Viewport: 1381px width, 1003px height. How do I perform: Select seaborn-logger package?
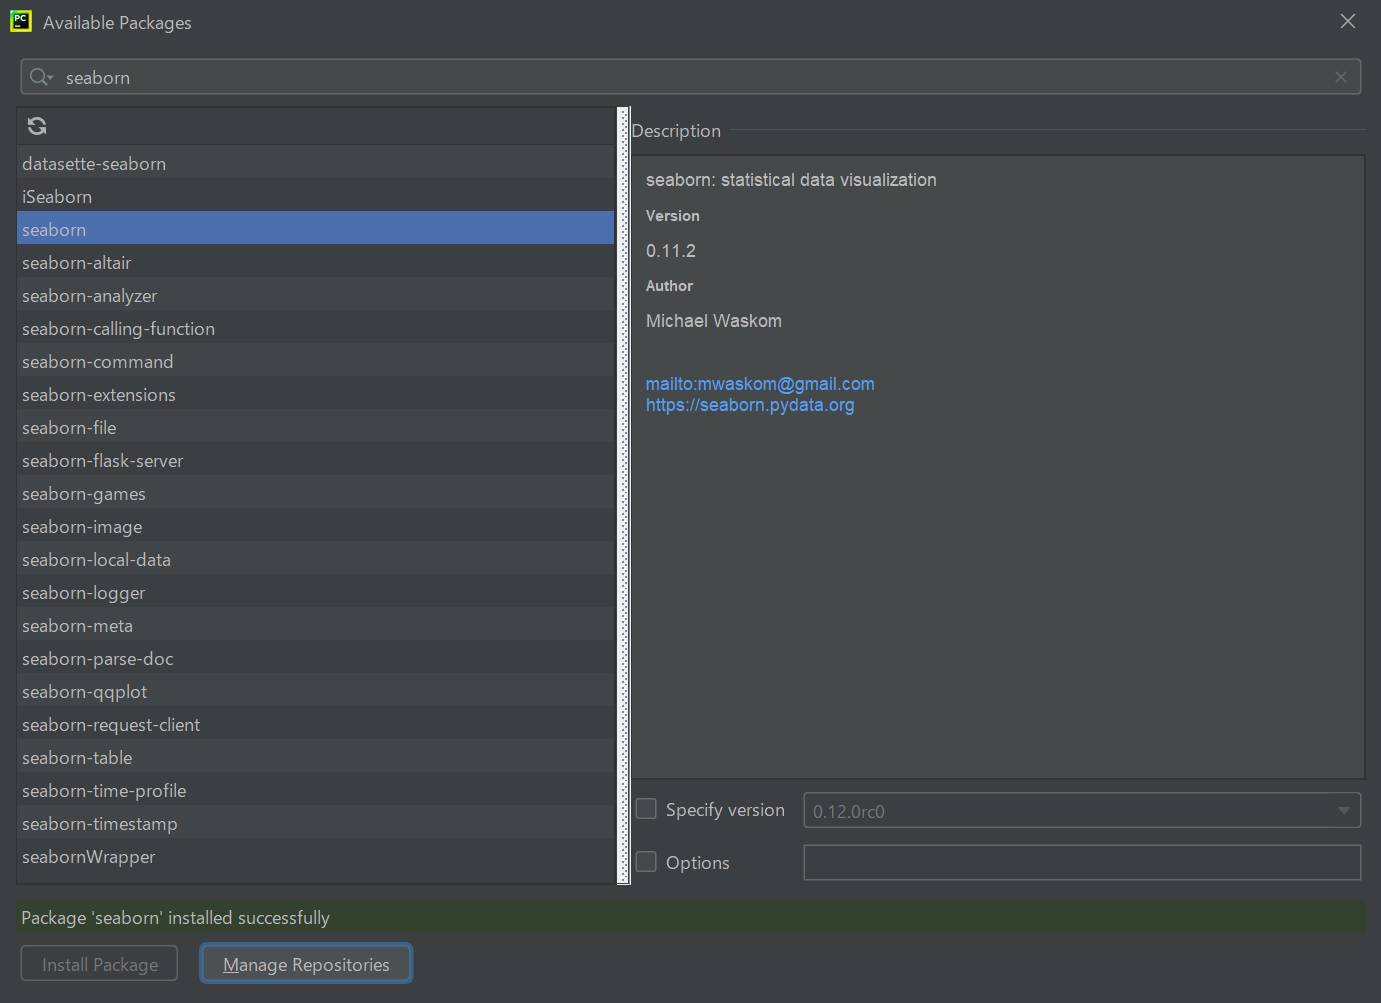pos(315,592)
